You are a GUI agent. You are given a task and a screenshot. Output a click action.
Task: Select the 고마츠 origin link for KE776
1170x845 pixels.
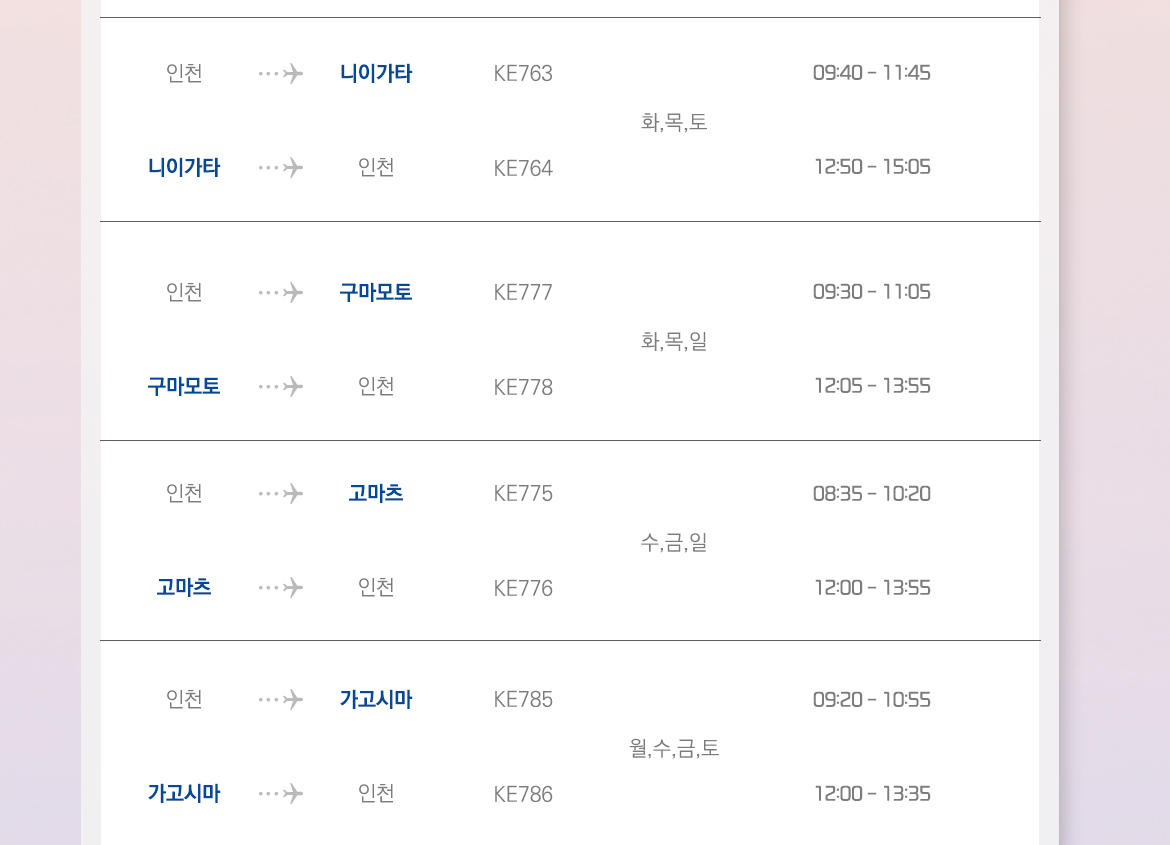[184, 587]
